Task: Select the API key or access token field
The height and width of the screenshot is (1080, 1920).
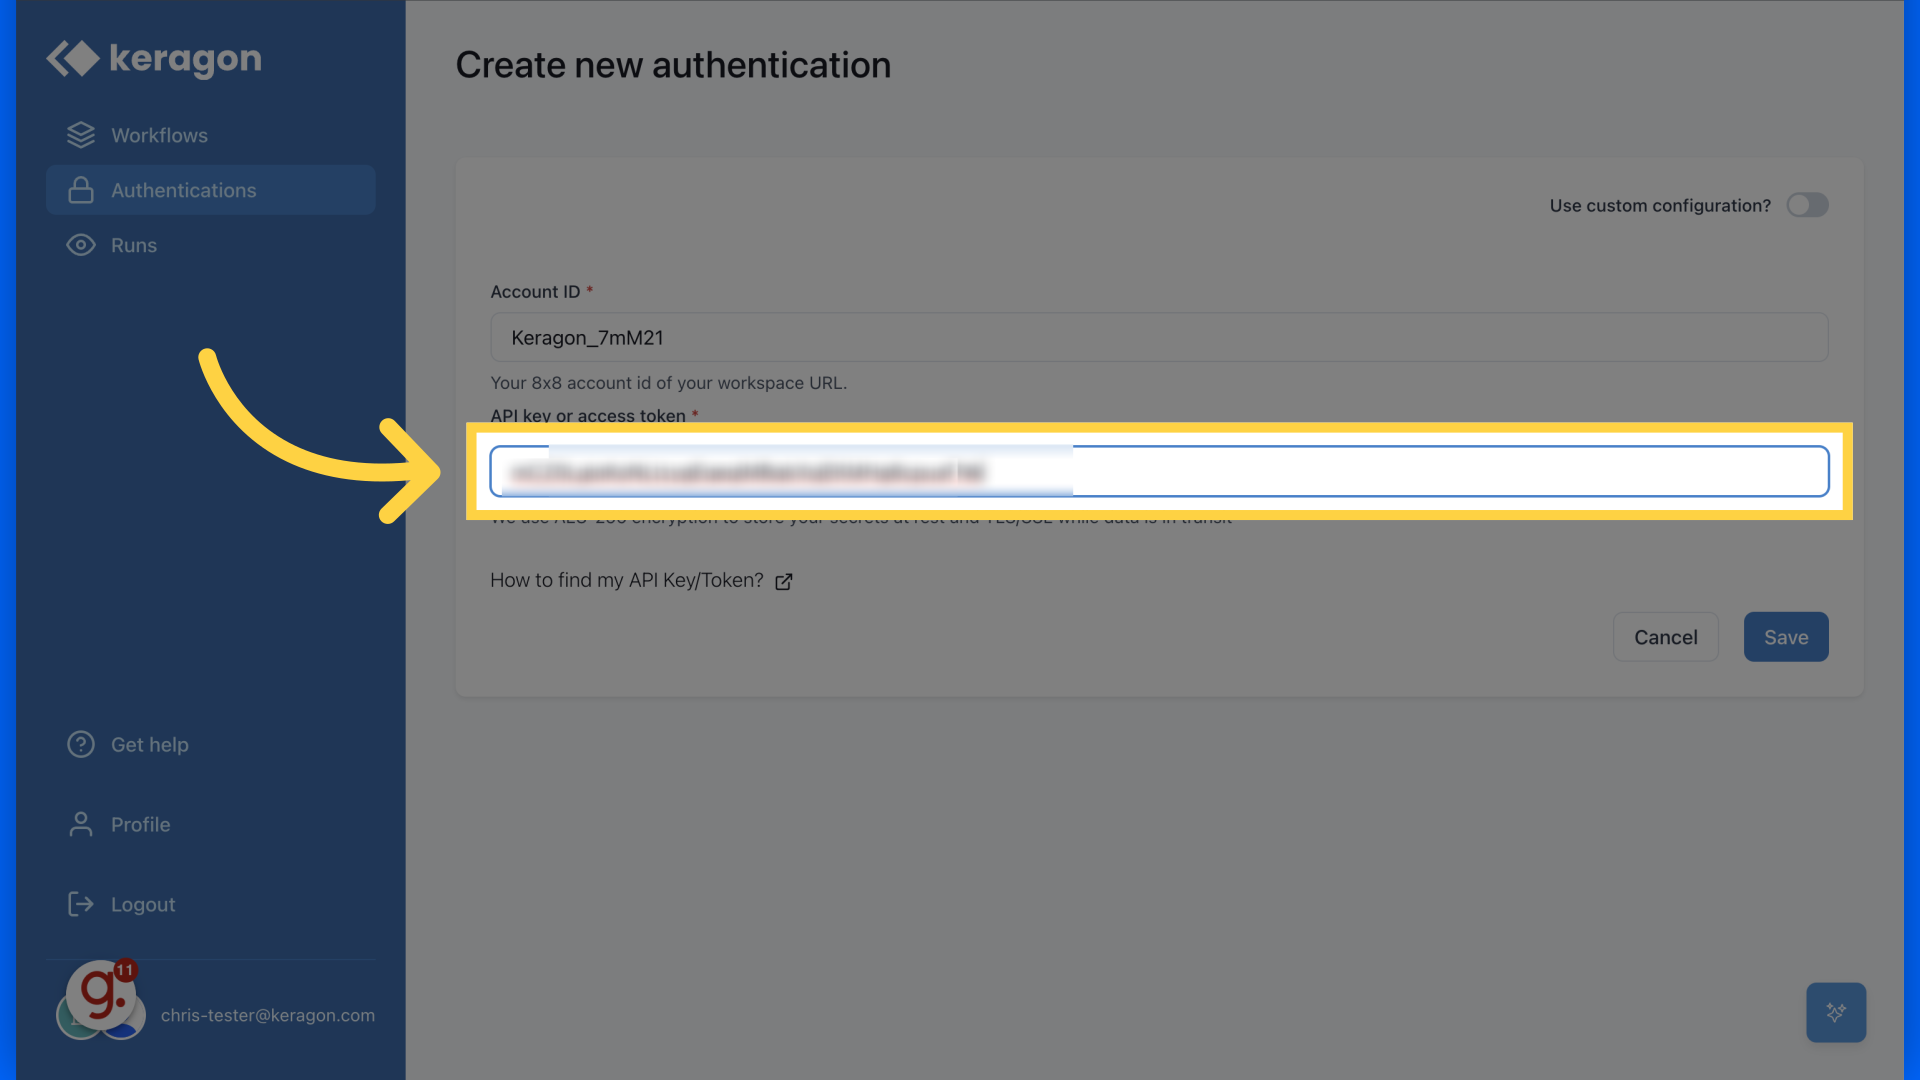Action: [x=1158, y=471]
